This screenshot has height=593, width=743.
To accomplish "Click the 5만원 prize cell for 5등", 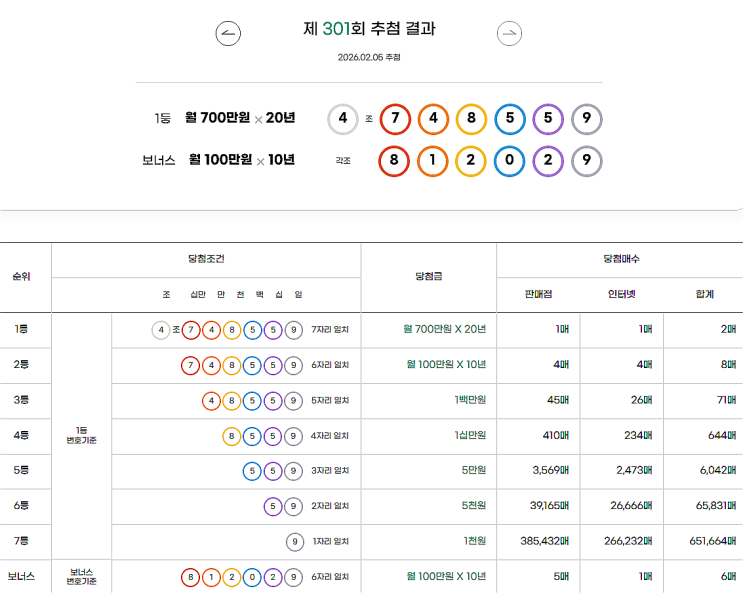I will 474,470.
